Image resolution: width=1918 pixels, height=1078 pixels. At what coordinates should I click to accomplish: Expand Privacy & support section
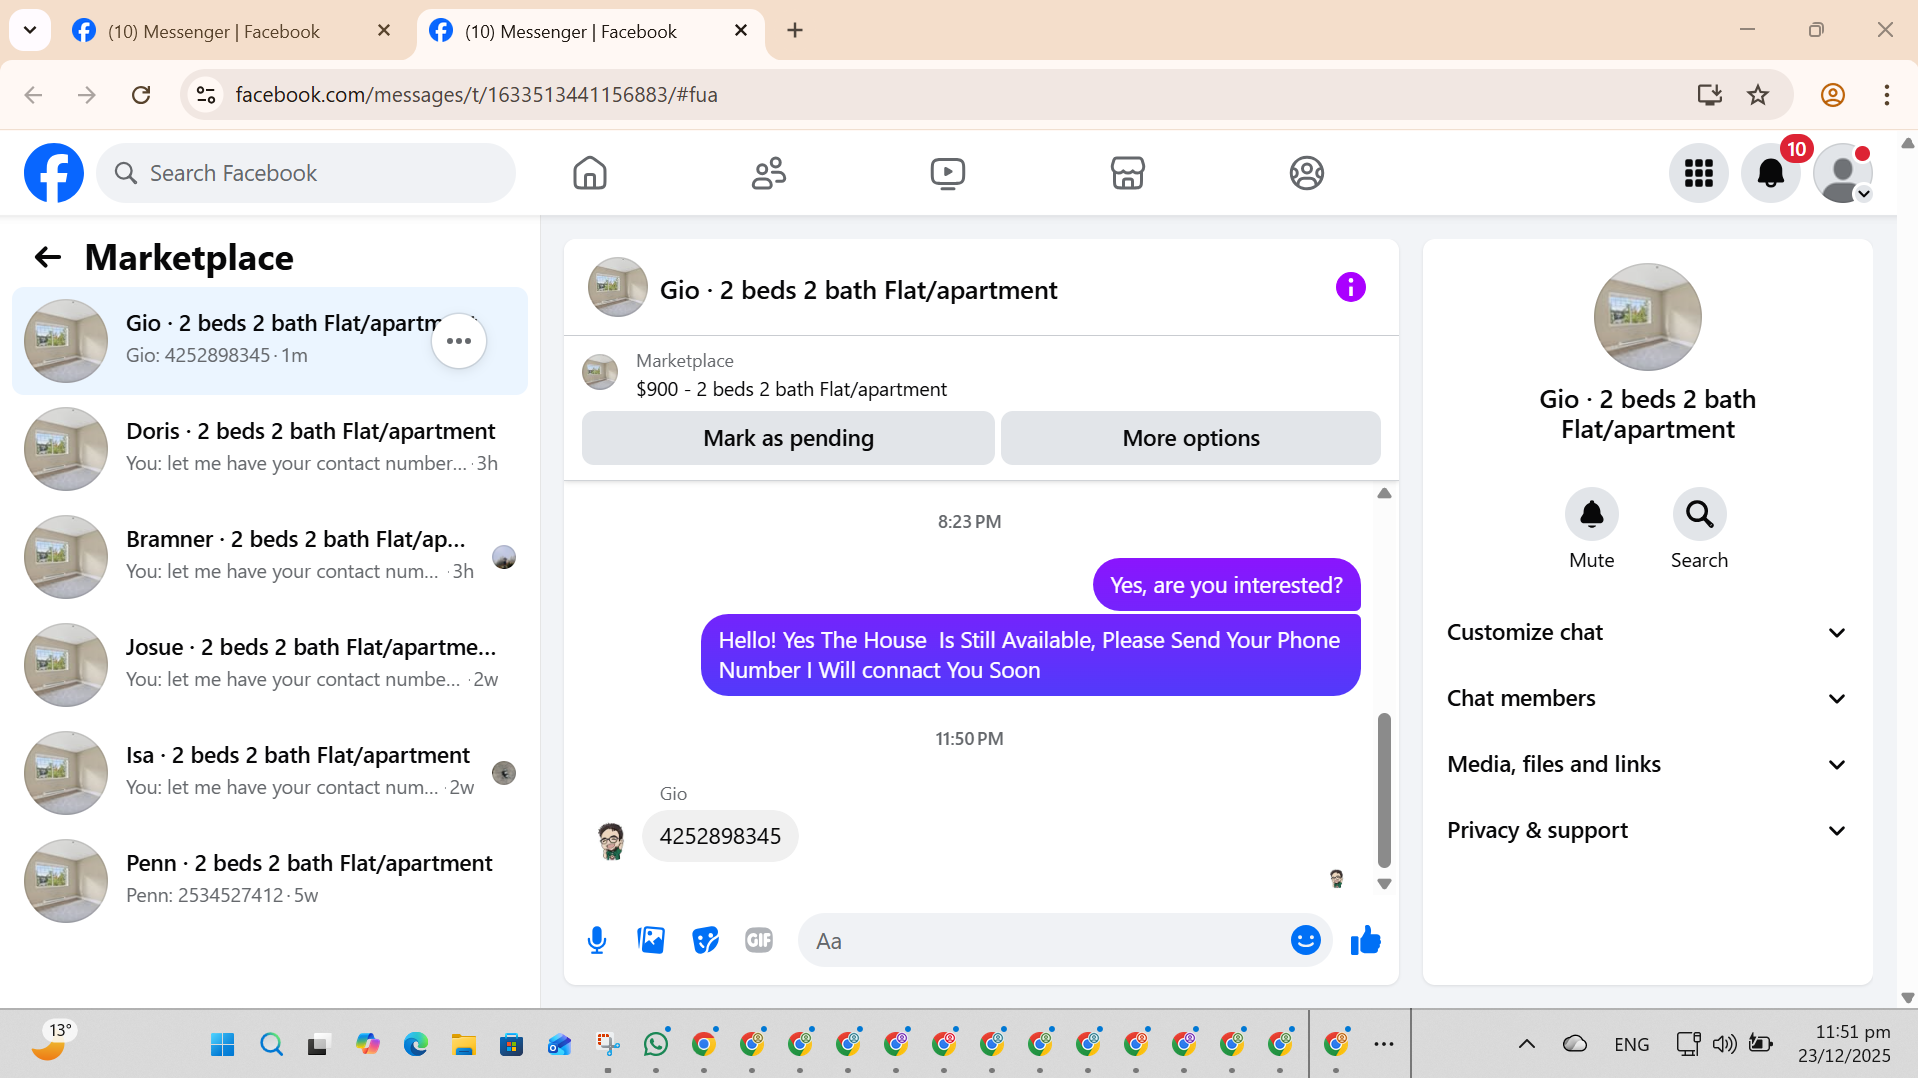[1647, 830]
